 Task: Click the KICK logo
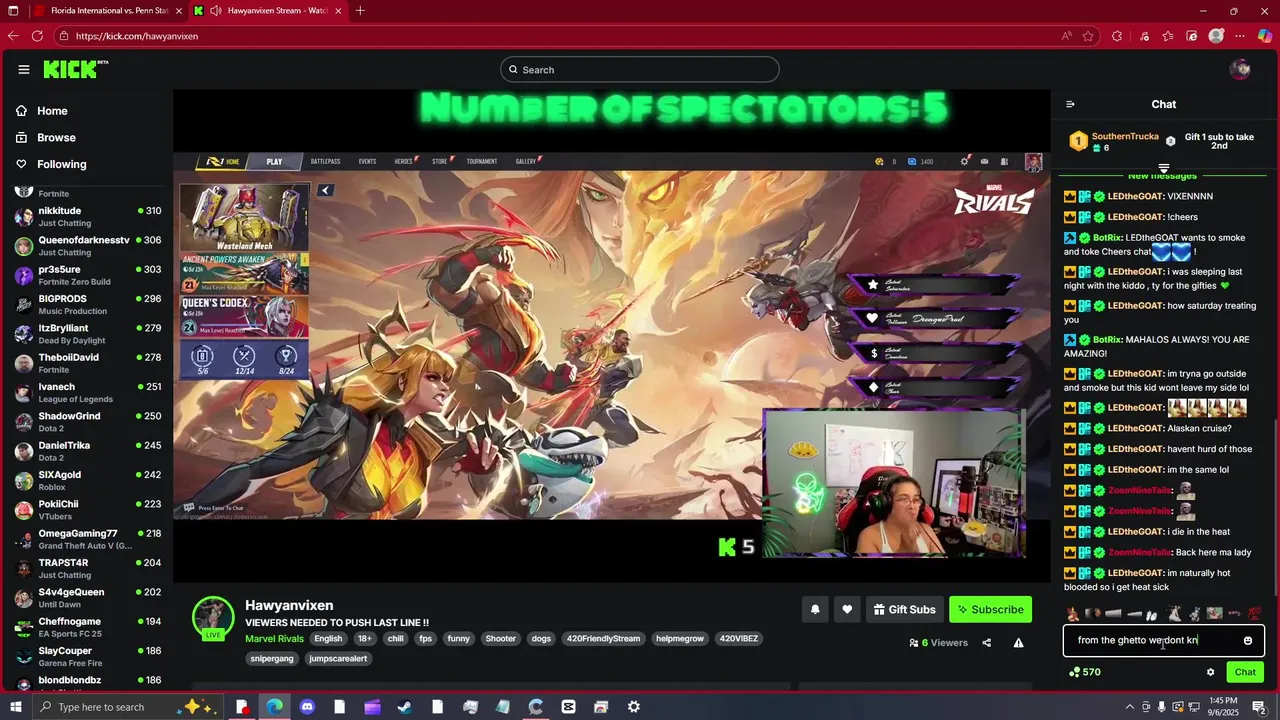pyautogui.click(x=75, y=69)
